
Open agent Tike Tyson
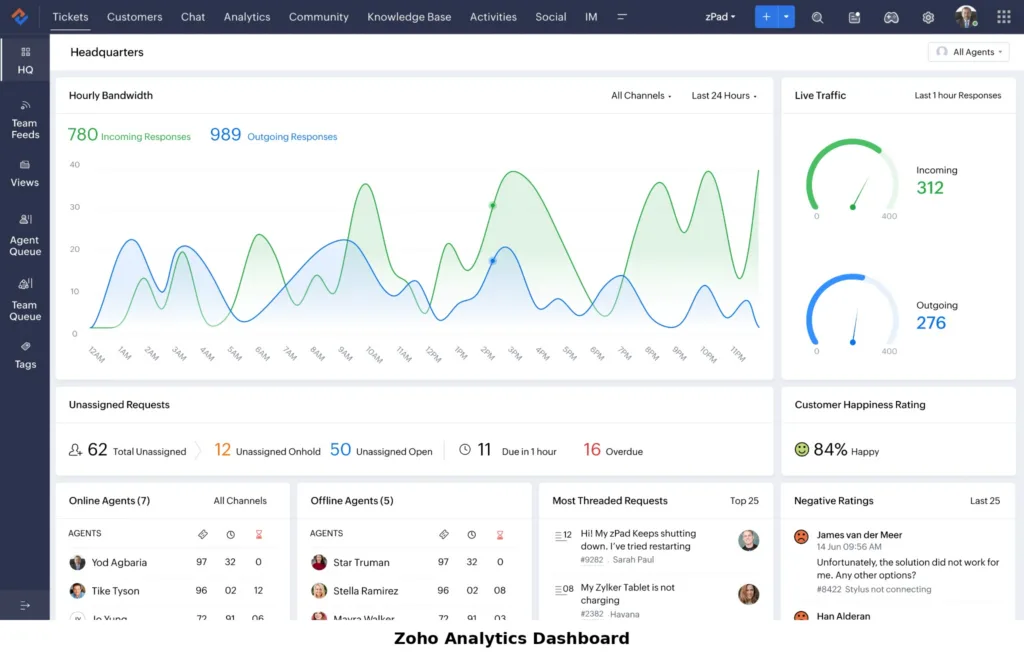point(115,591)
